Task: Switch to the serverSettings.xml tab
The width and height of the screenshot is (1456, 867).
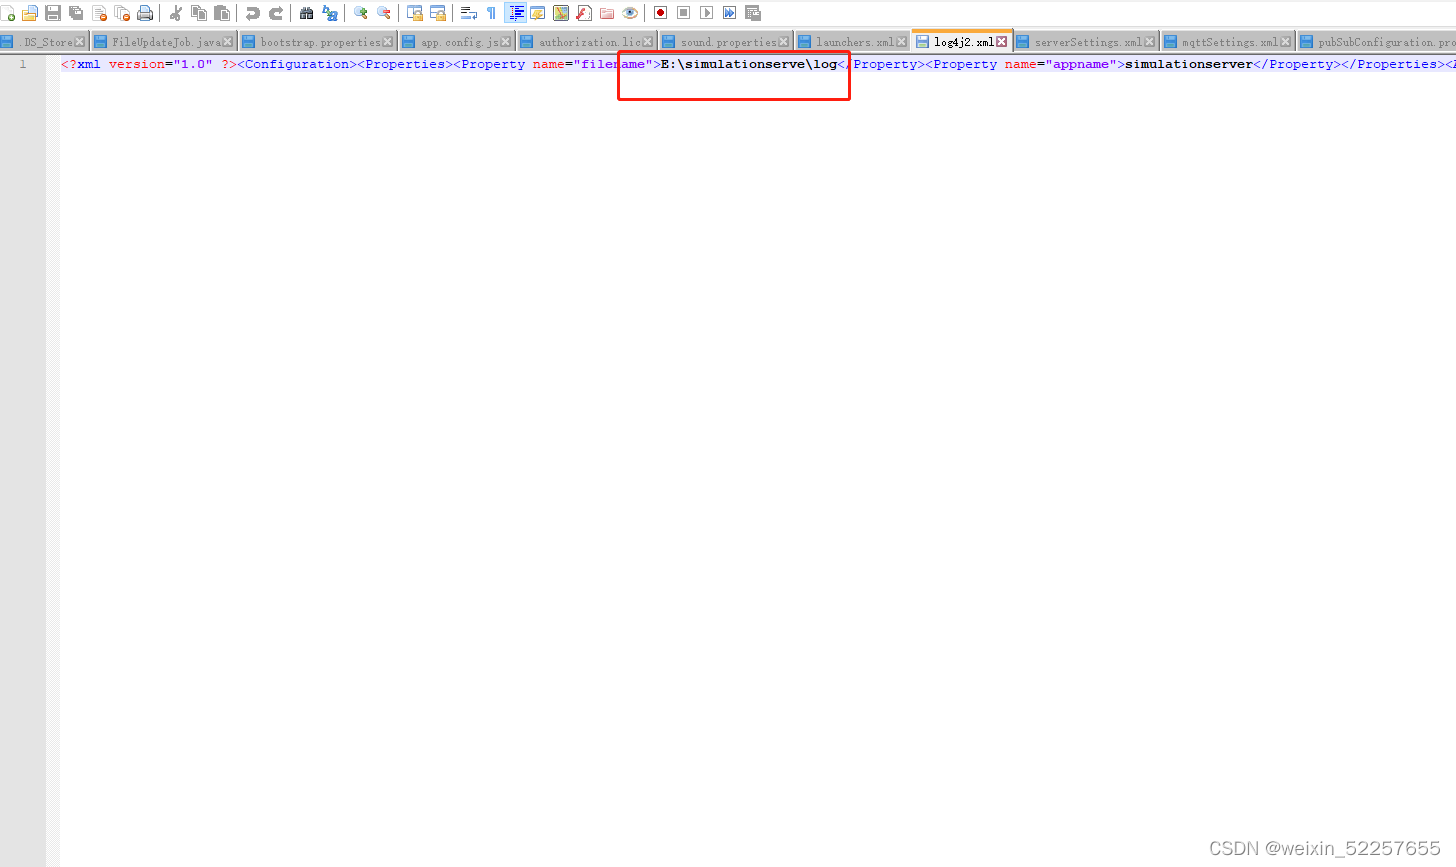Action: (x=1086, y=42)
